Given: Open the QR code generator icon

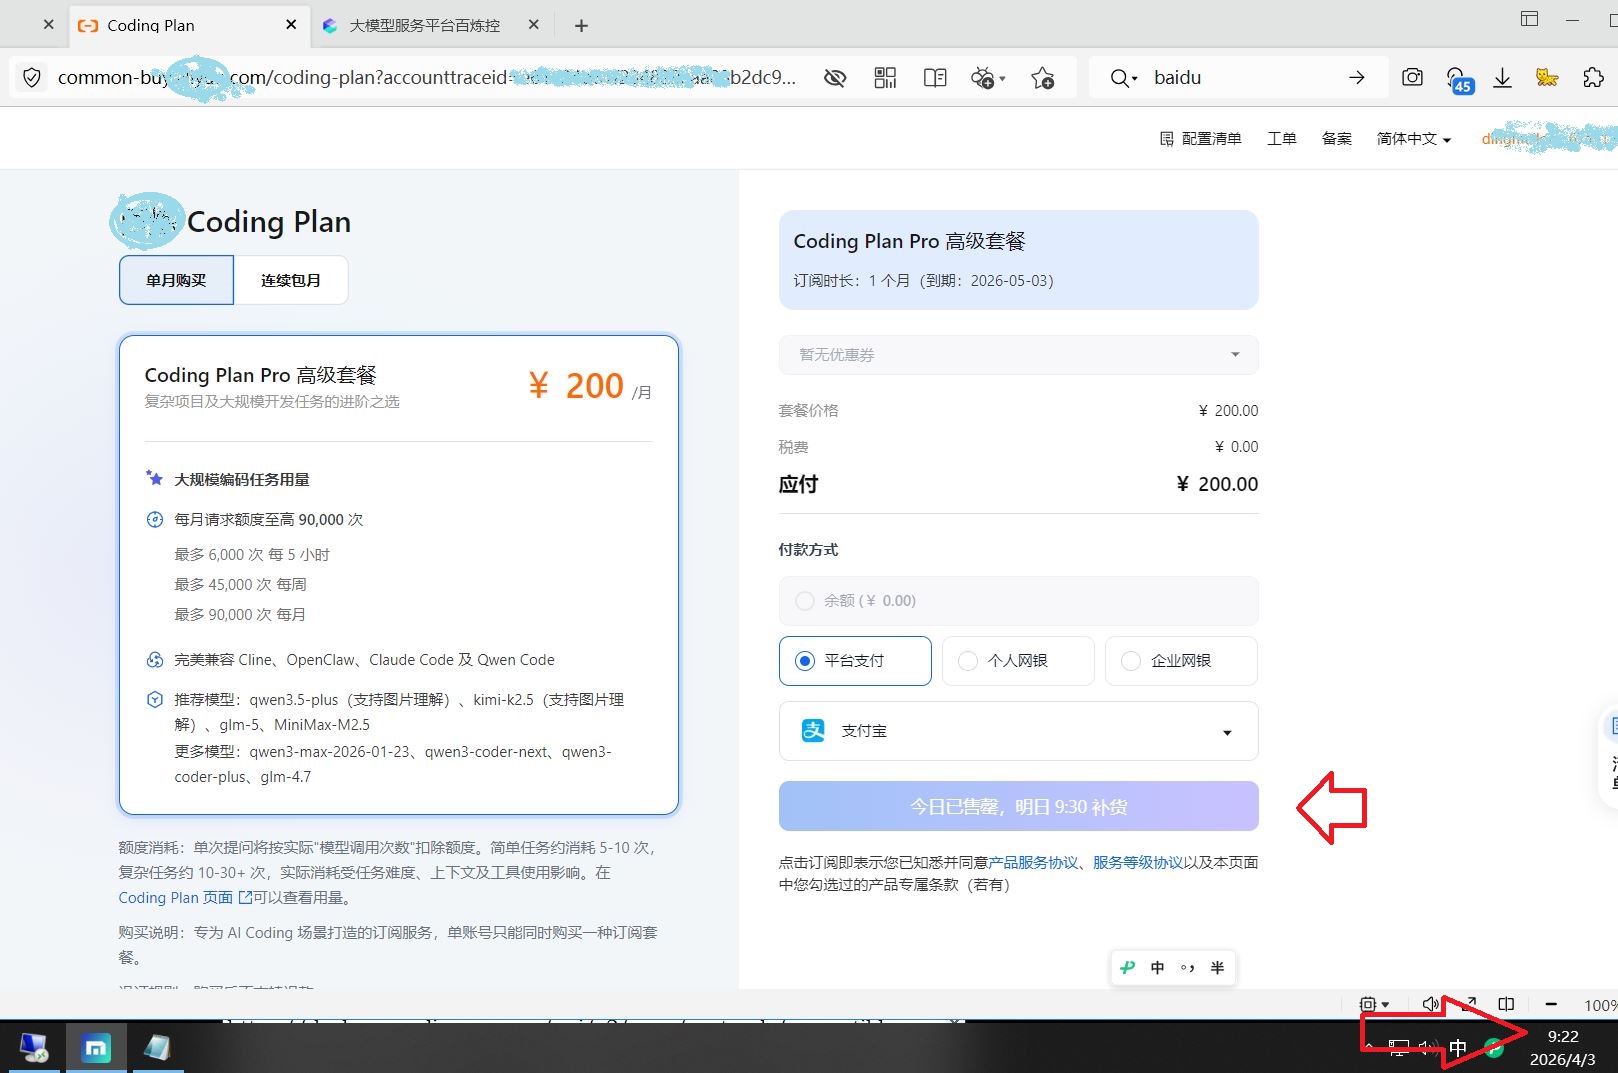Looking at the screenshot, I should [885, 78].
